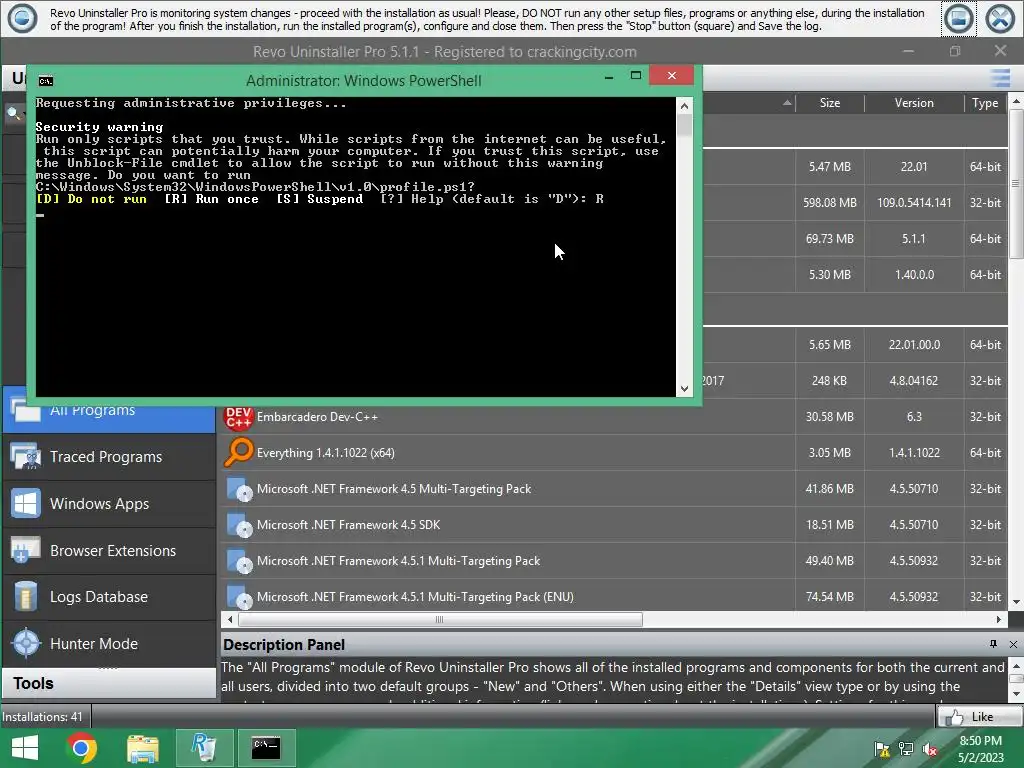Click program list scroll up arrow

tap(1016, 101)
